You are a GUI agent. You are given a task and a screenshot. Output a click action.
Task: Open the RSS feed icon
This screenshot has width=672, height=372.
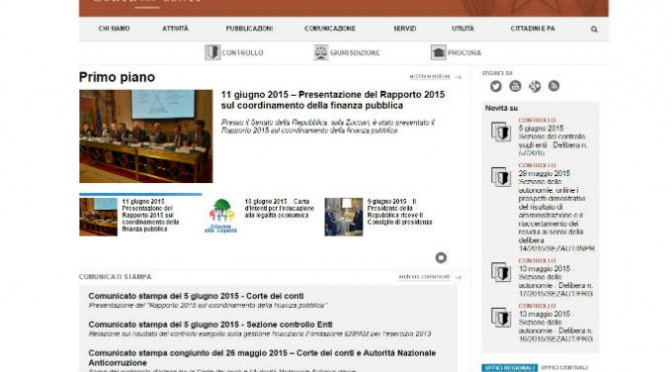(x=554, y=86)
